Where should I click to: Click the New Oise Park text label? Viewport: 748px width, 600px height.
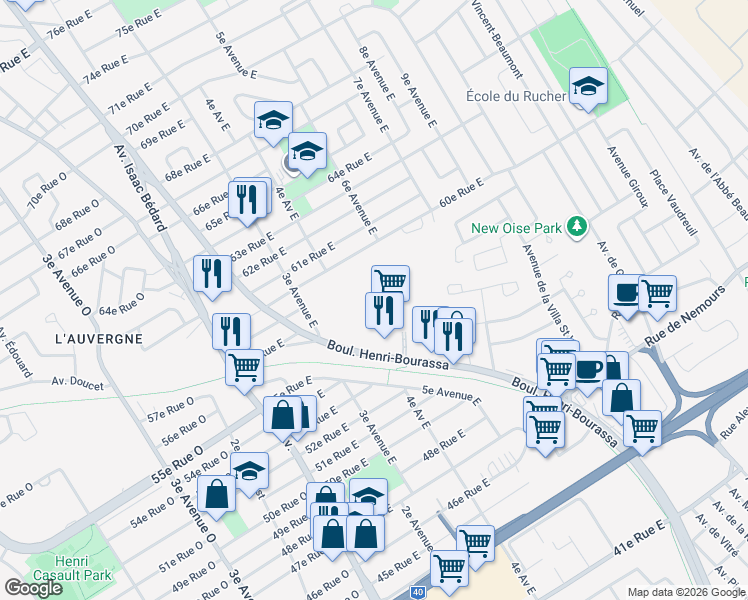point(517,228)
